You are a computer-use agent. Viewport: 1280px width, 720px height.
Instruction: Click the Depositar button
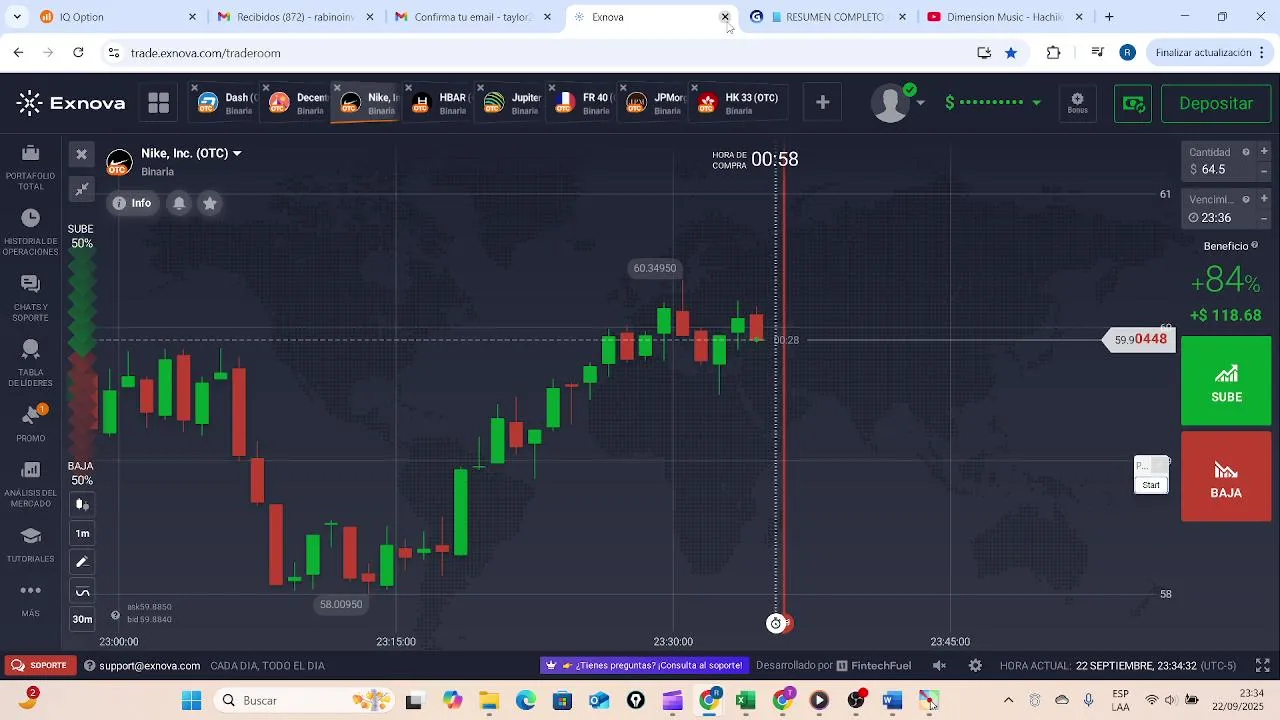[x=1216, y=103]
